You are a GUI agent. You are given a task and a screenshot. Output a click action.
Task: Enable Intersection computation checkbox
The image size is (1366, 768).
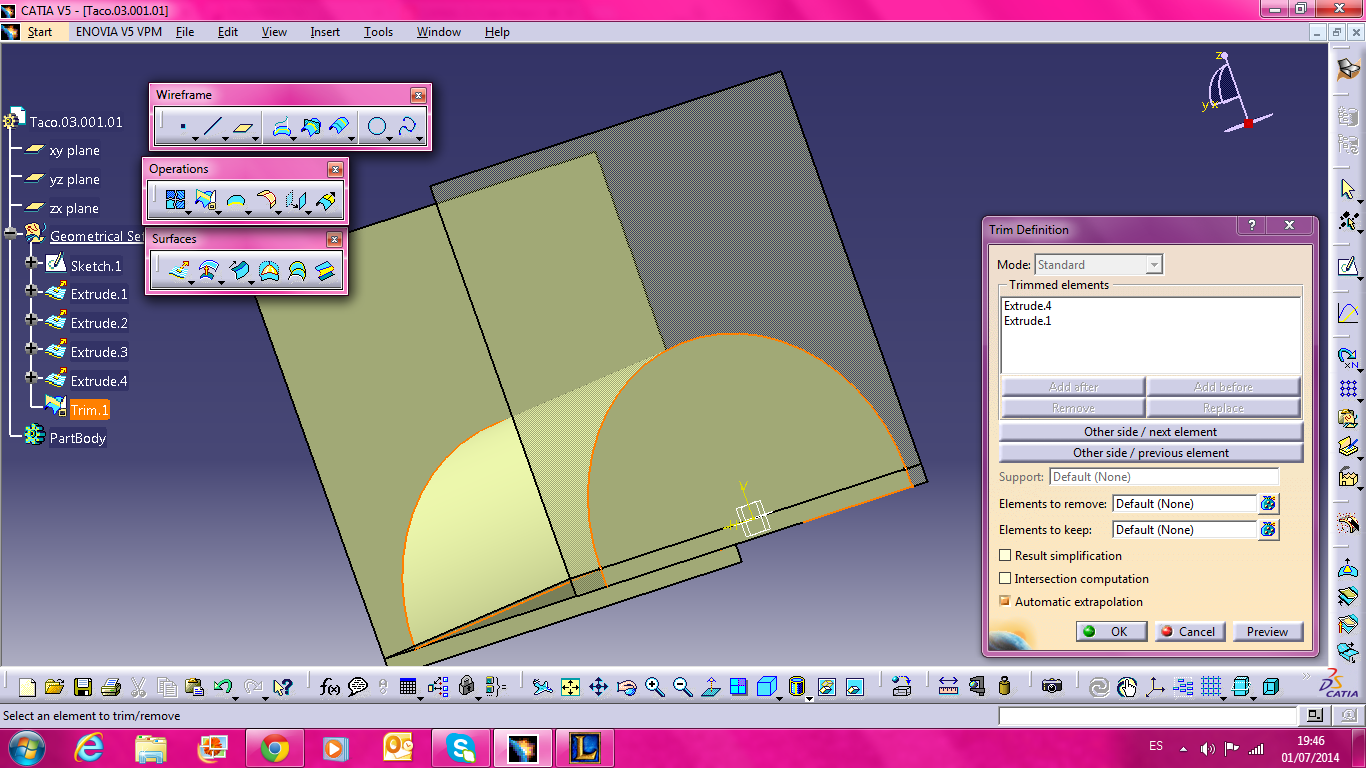click(1006, 579)
